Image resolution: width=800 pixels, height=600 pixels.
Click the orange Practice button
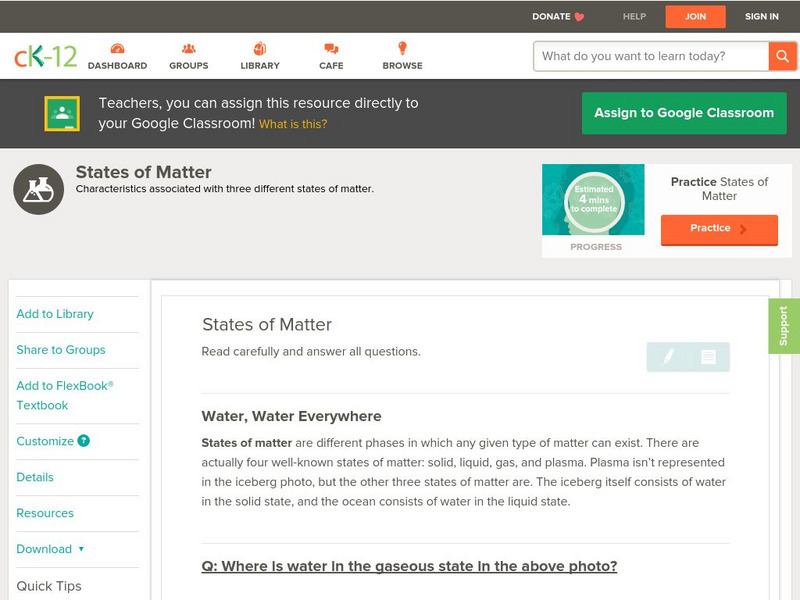click(719, 229)
